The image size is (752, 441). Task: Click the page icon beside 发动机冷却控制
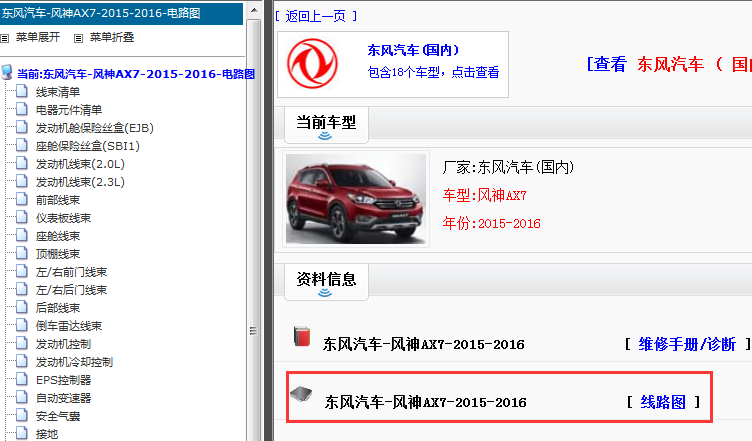[x=22, y=361]
